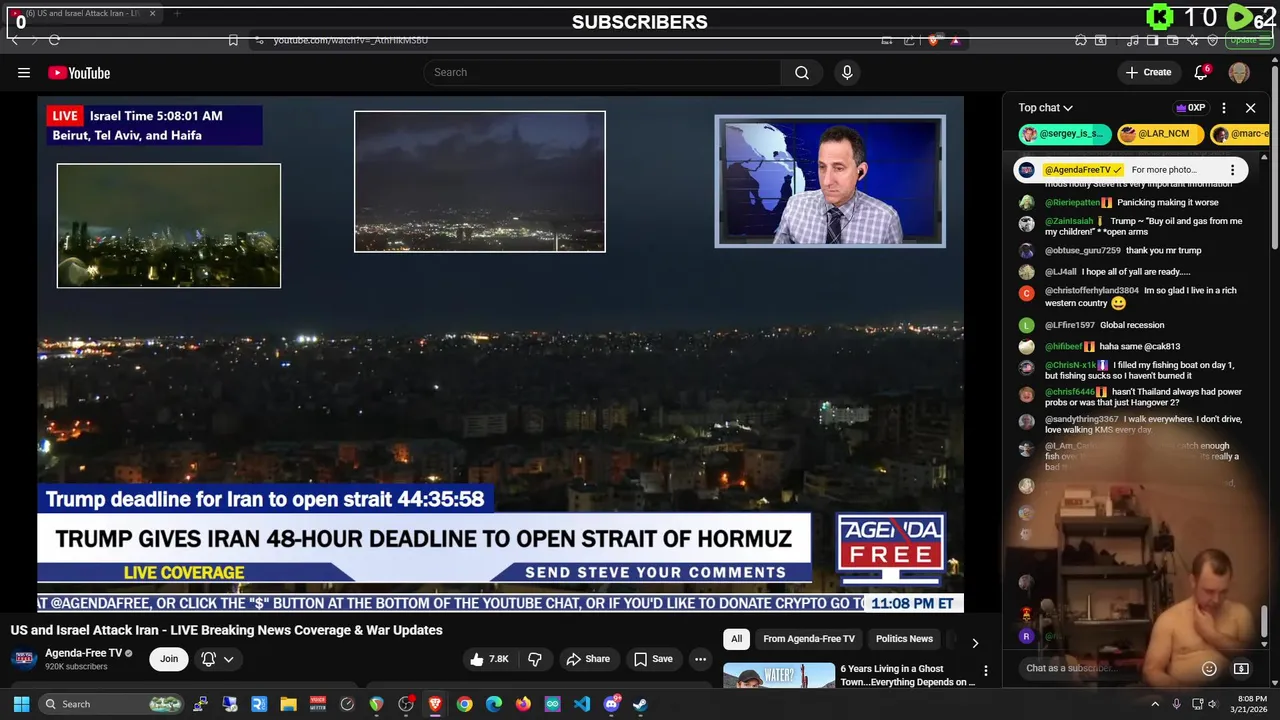Select the From Agenda-Free TV chip
1280x720 pixels.
point(809,639)
